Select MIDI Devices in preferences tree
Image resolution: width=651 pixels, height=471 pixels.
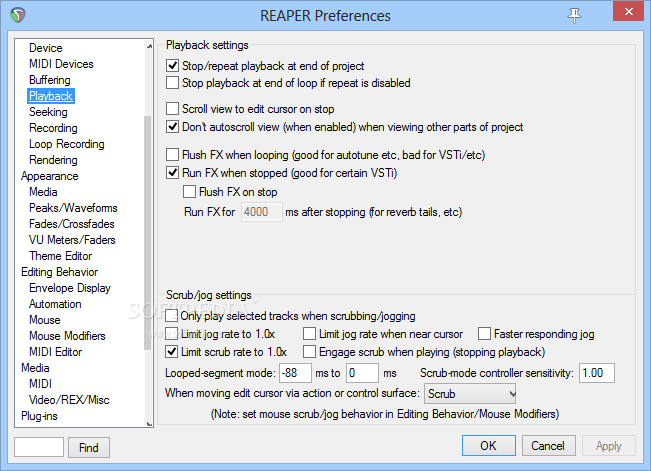click(61, 64)
